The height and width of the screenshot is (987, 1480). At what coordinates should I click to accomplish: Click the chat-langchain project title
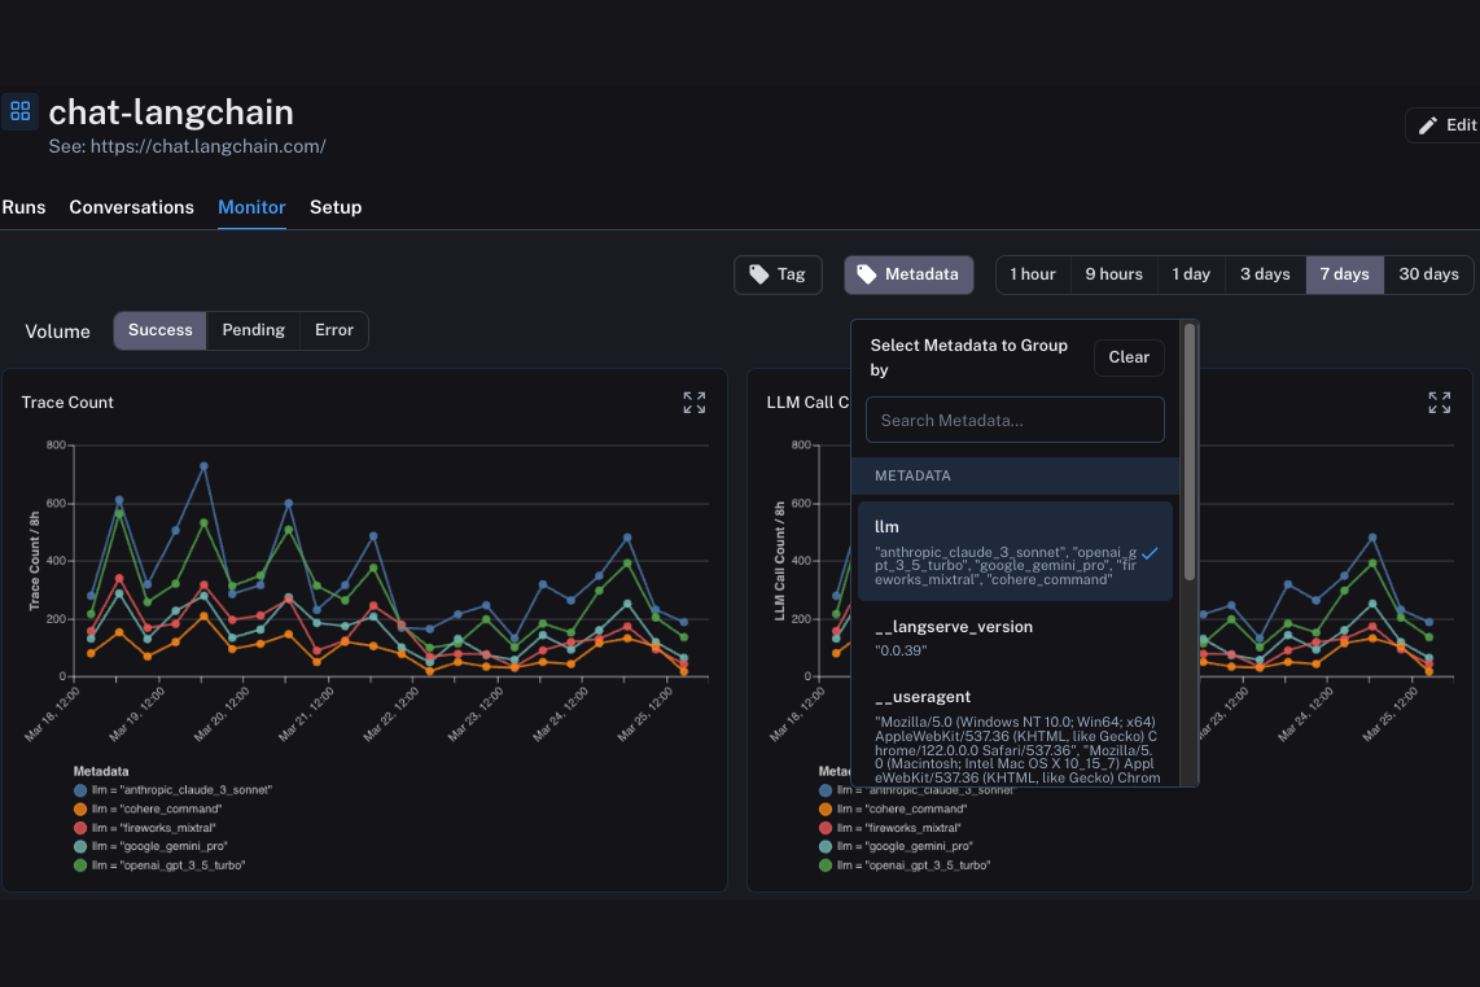click(x=171, y=112)
